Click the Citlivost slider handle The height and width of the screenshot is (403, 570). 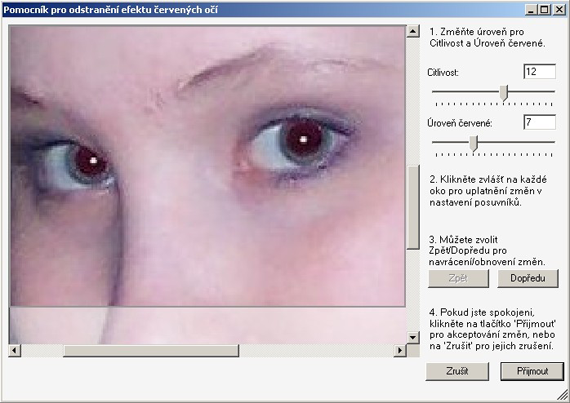(503, 93)
